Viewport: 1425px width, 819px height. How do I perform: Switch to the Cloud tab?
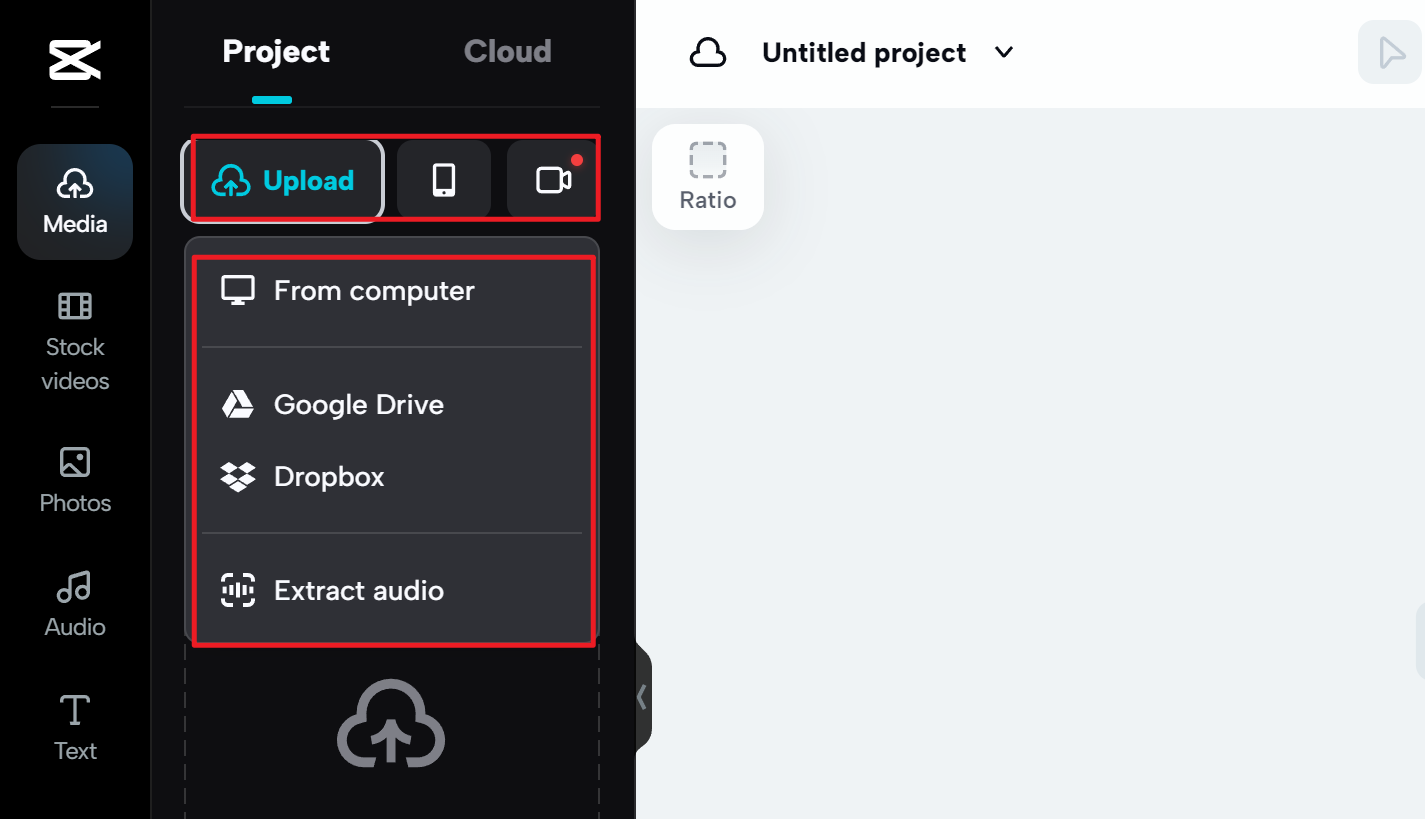click(x=507, y=52)
